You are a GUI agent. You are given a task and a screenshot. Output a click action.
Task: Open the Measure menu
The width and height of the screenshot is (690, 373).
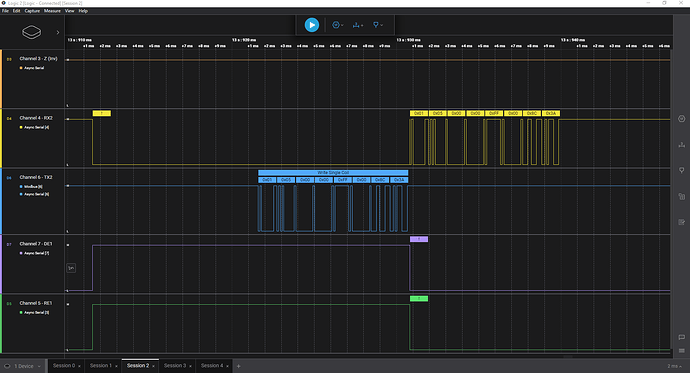[52, 11]
